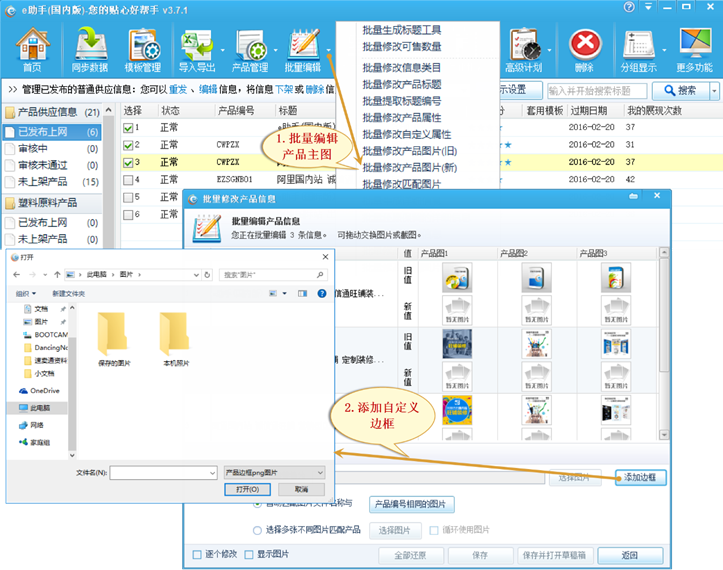Screen dimensions: 723x570
Task: Go up one folder level in file dialog
Action: pyautogui.click(x=57, y=274)
